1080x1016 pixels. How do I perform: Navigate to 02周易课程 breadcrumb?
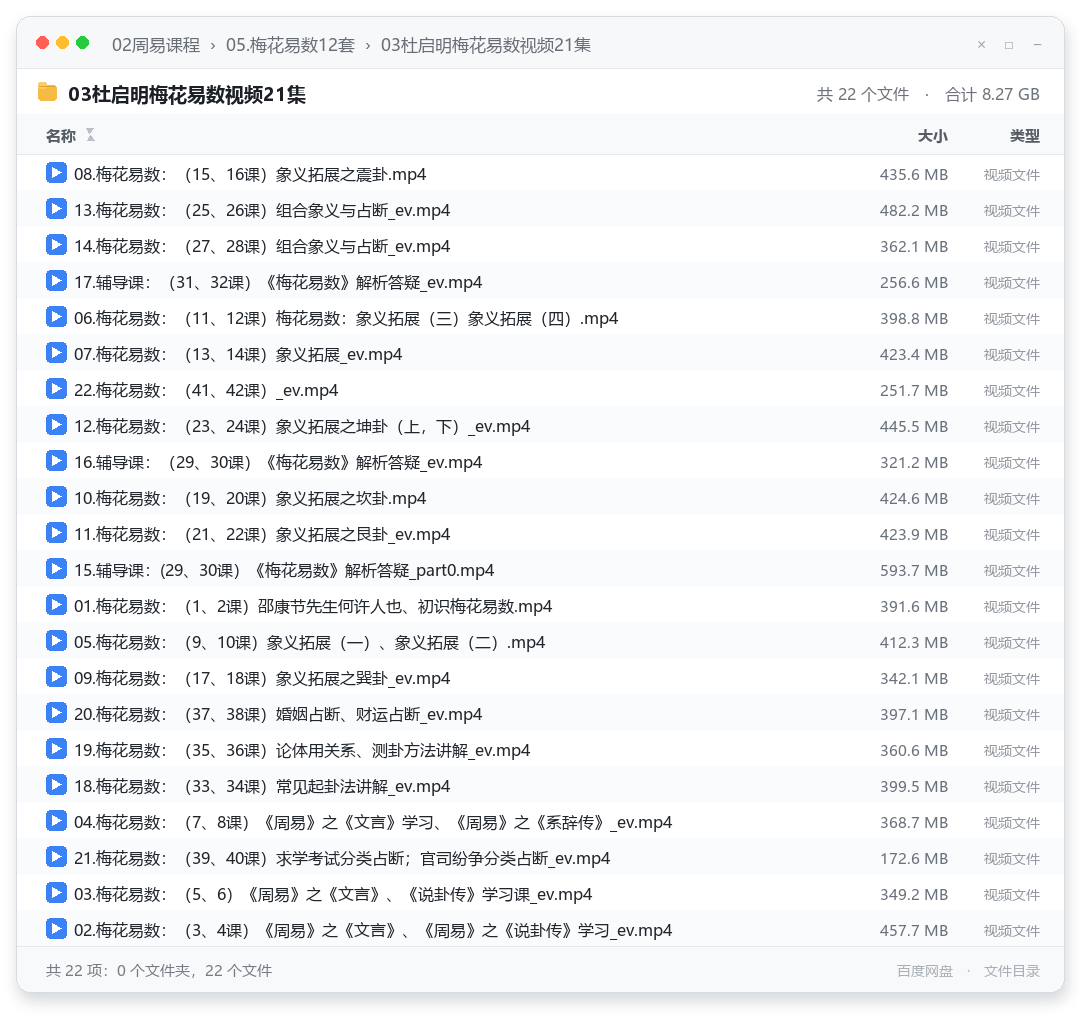click(156, 45)
